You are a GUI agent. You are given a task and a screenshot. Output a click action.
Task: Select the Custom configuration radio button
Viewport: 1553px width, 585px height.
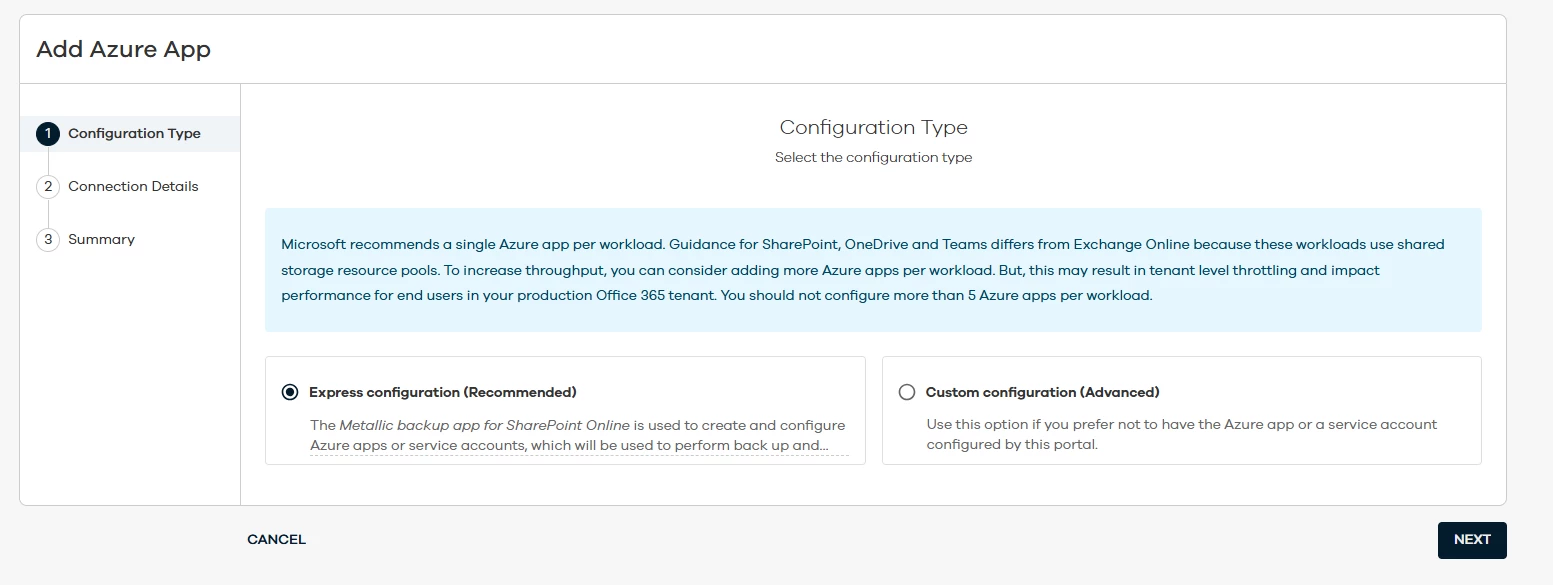tap(907, 393)
